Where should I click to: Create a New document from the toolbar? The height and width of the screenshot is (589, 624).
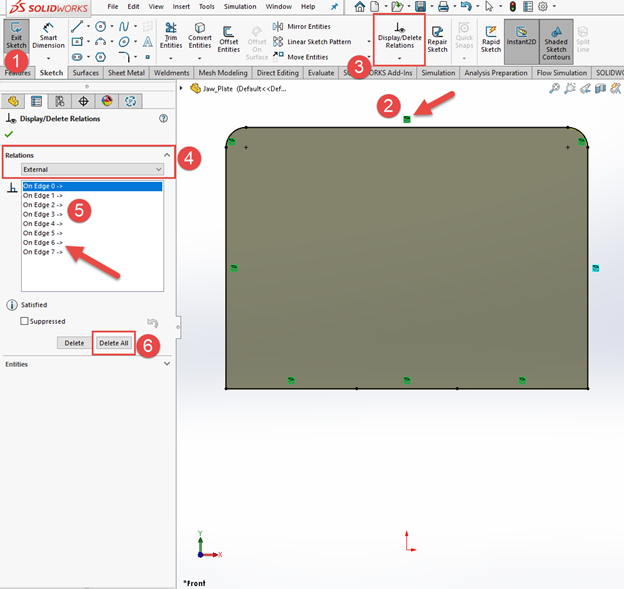(374, 6)
